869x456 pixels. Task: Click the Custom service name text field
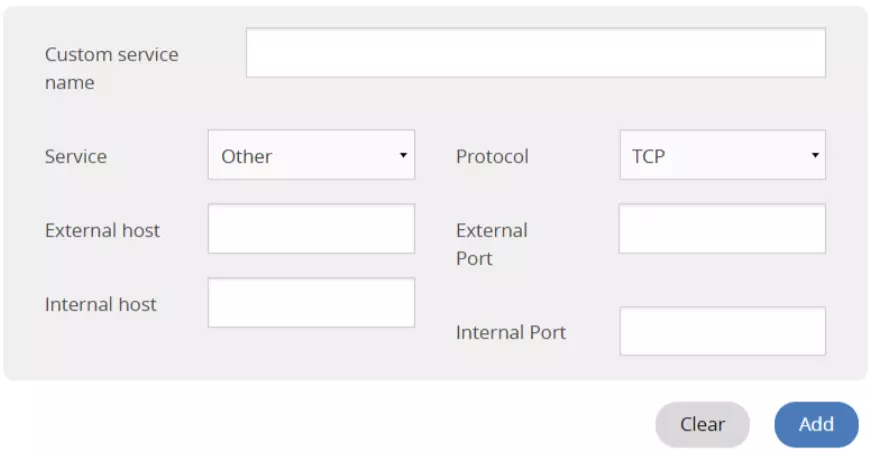(x=535, y=53)
